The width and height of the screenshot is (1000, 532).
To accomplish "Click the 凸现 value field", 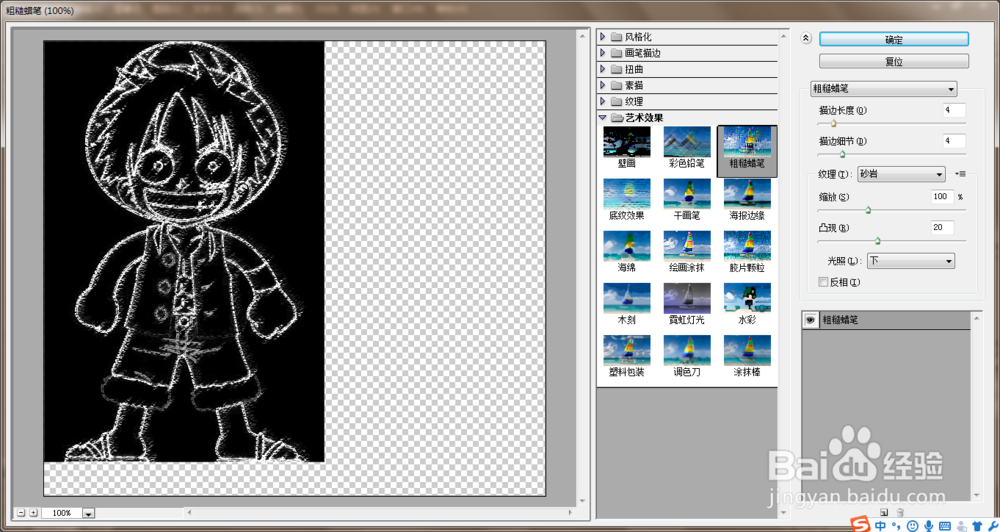I will pos(942,228).
